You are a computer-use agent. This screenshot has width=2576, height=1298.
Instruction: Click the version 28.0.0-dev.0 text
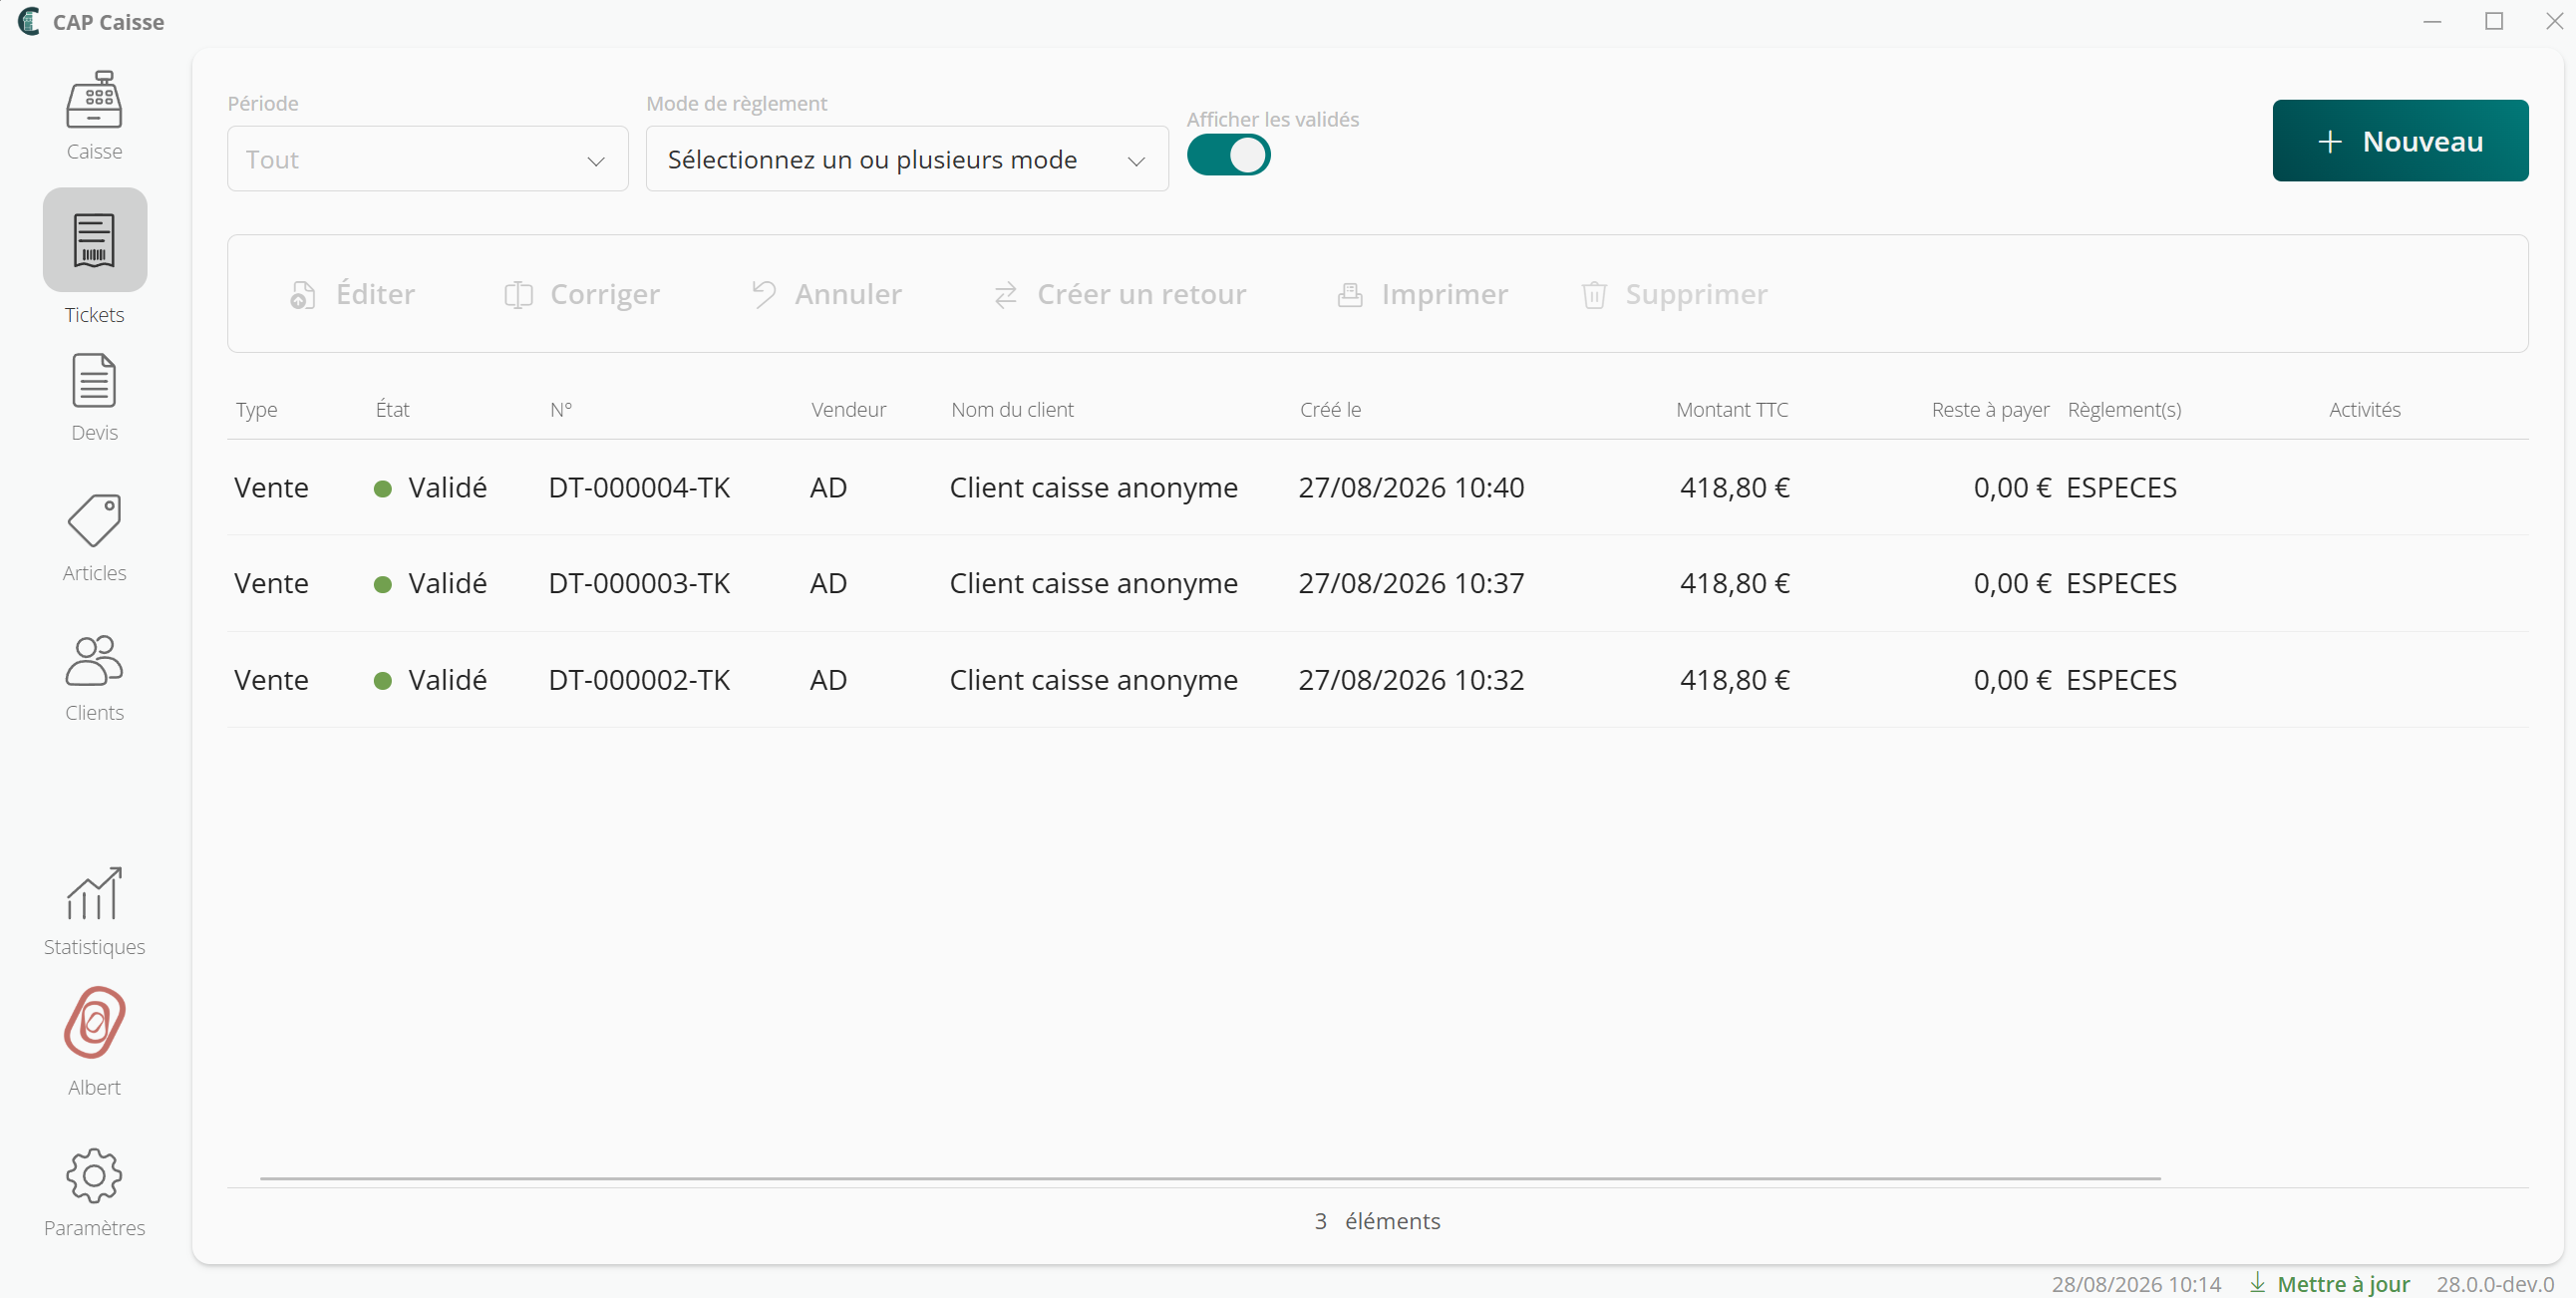2494,1284
